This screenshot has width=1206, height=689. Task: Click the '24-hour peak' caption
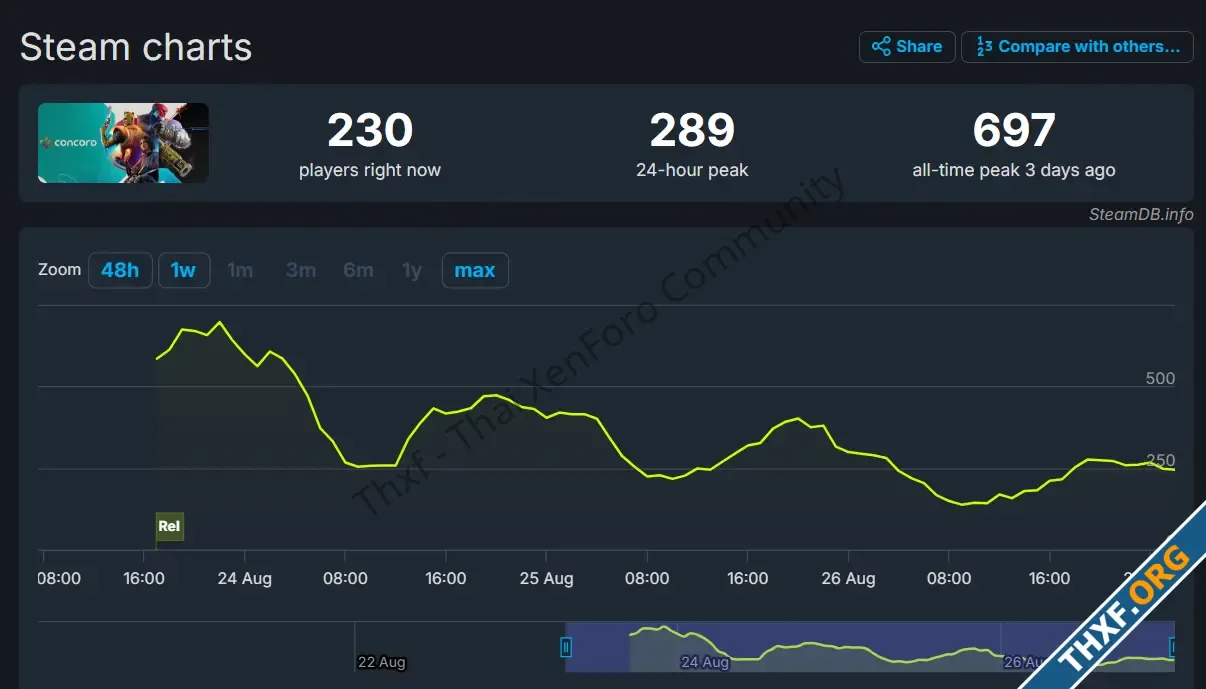click(692, 170)
